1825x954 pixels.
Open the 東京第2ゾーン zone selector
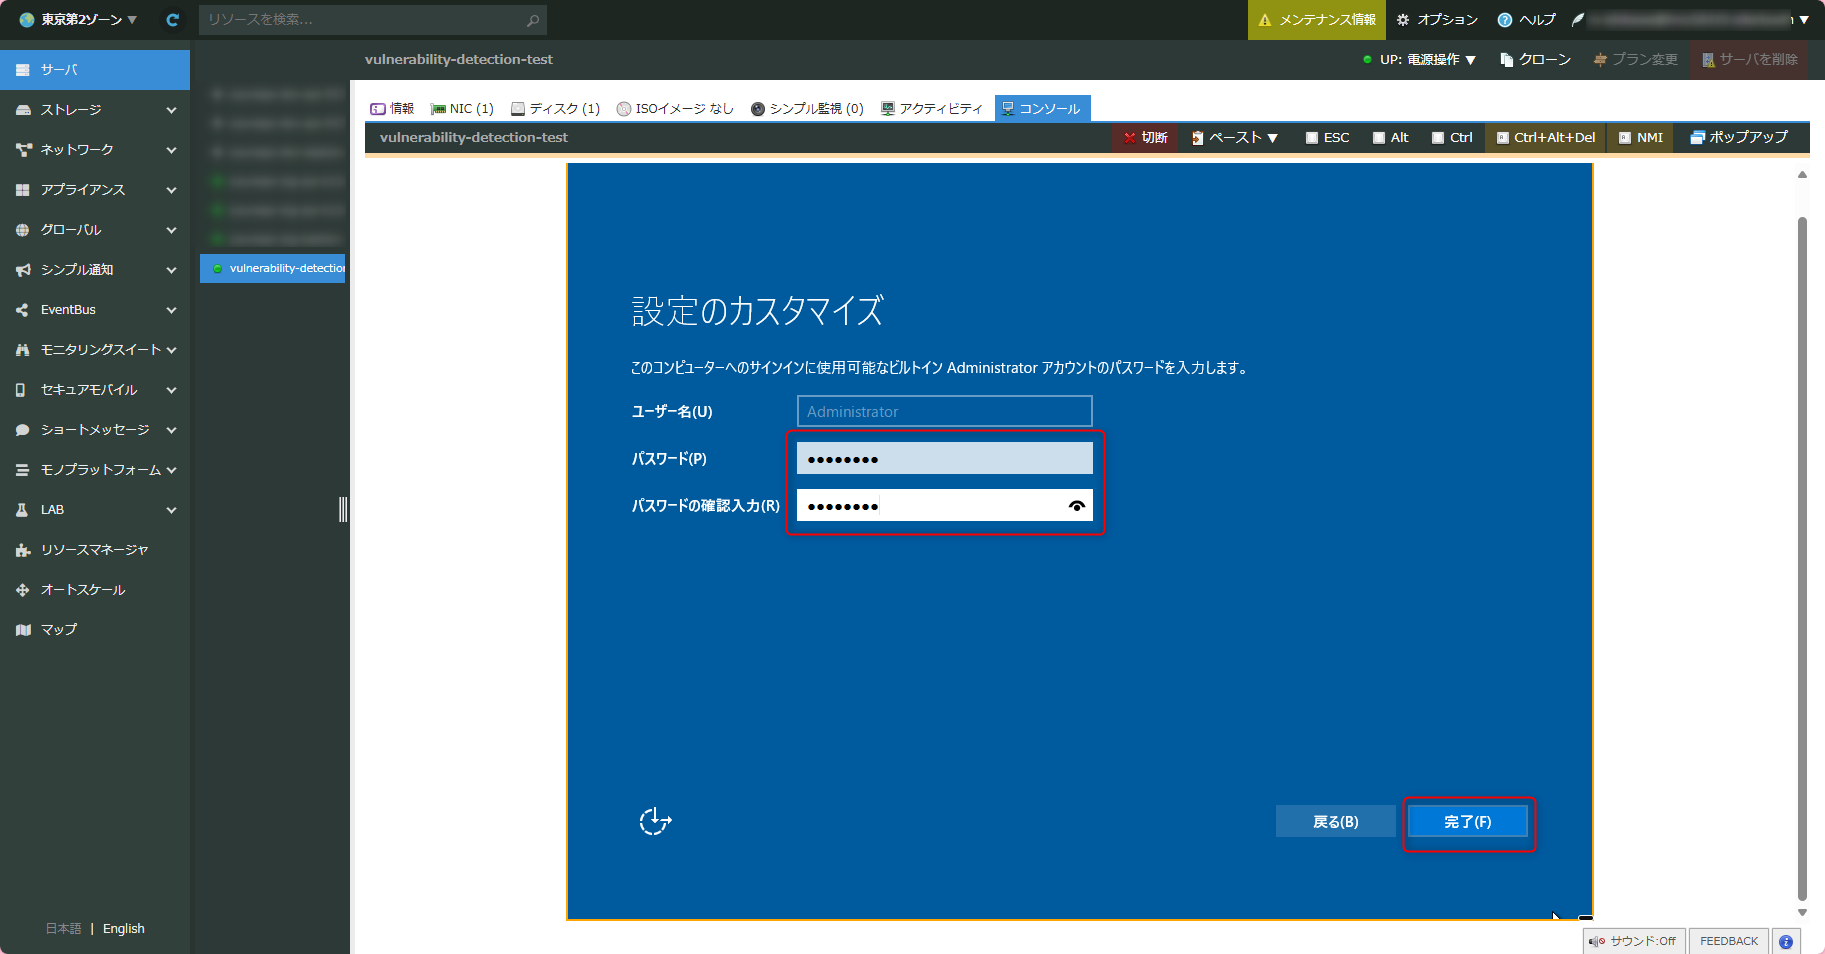click(75, 19)
